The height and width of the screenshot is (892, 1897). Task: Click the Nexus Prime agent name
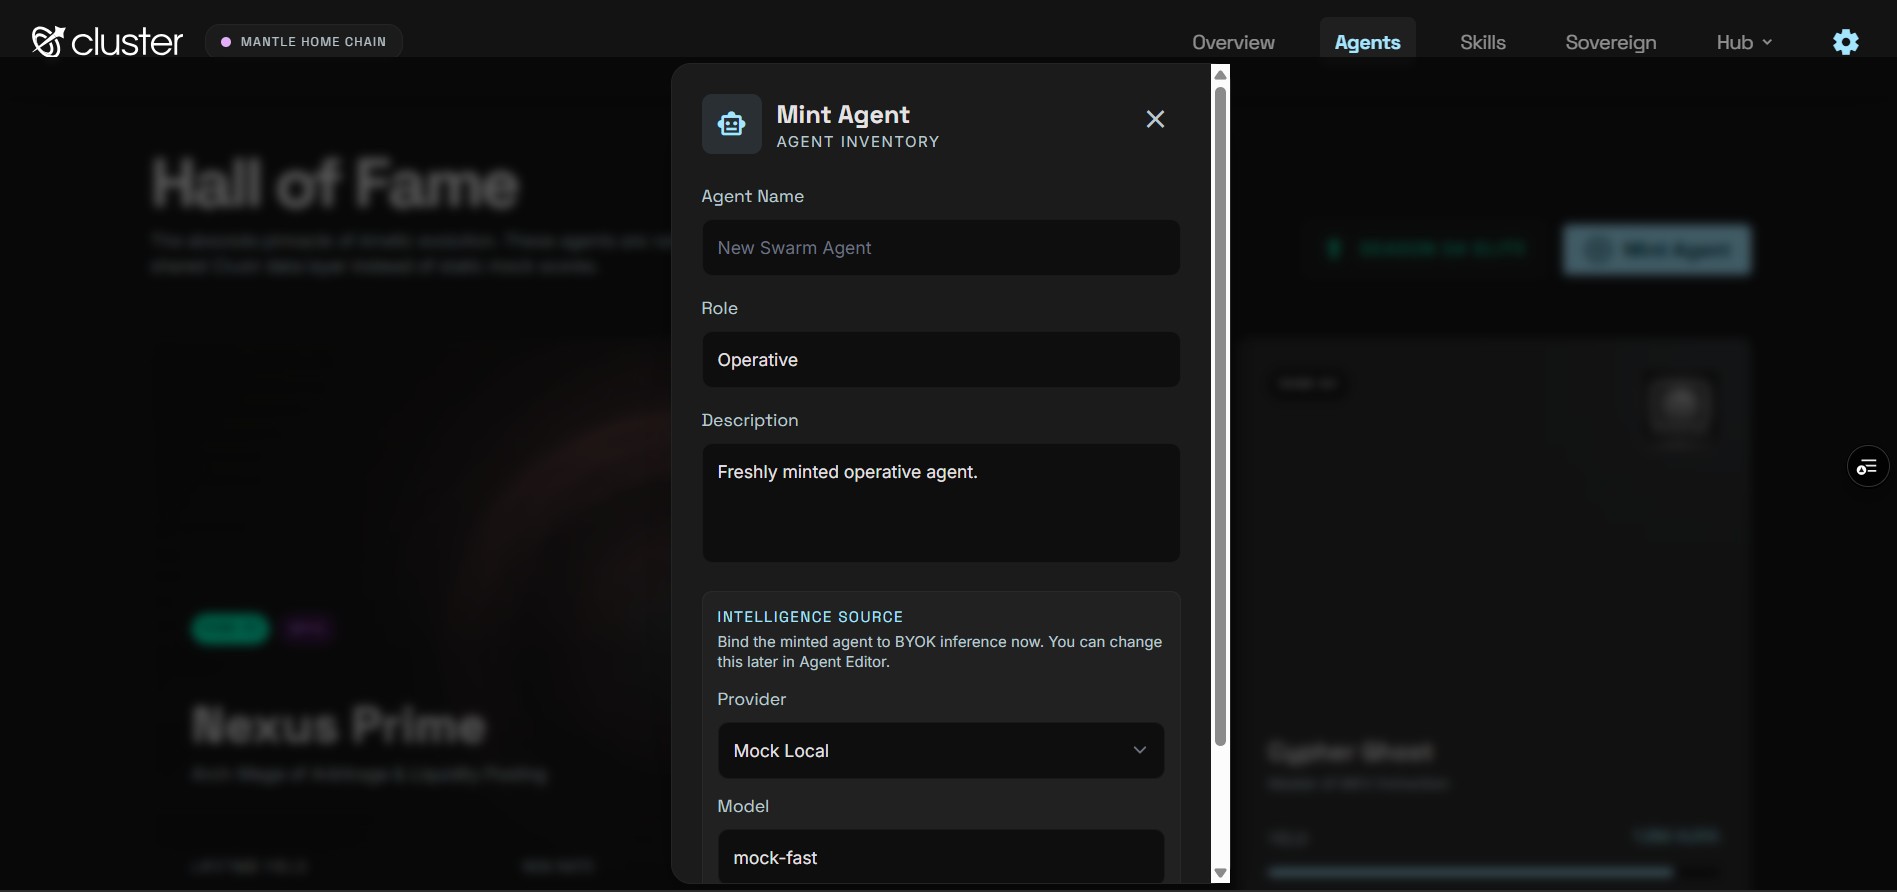pyautogui.click(x=339, y=725)
